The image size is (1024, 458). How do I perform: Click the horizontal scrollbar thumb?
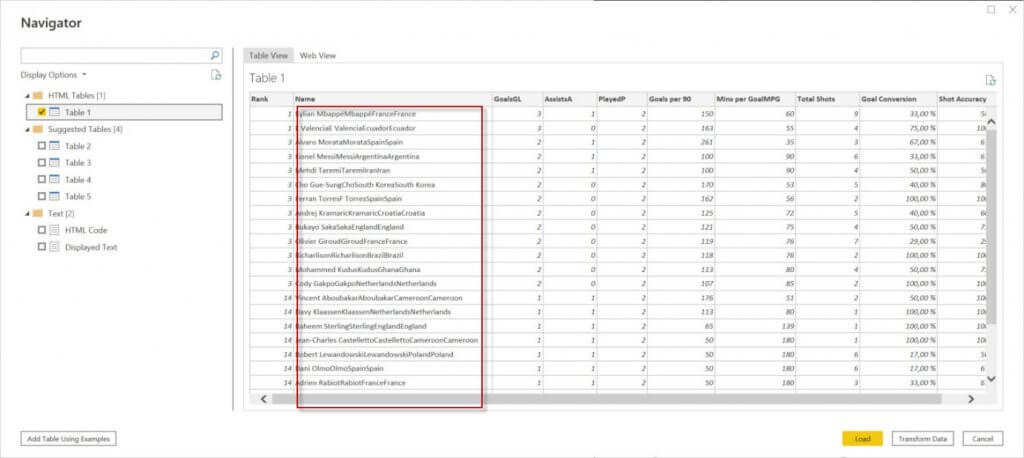click(x=607, y=399)
